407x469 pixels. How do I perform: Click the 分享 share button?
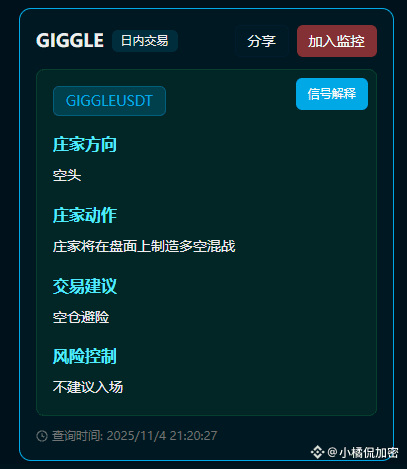261,41
